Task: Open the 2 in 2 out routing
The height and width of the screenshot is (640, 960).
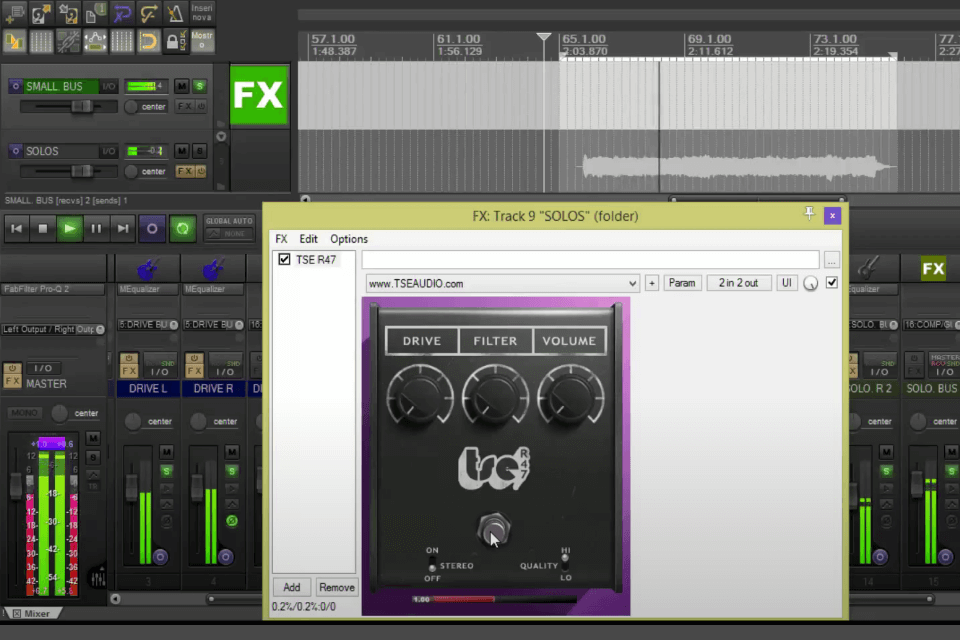Action: pos(738,284)
